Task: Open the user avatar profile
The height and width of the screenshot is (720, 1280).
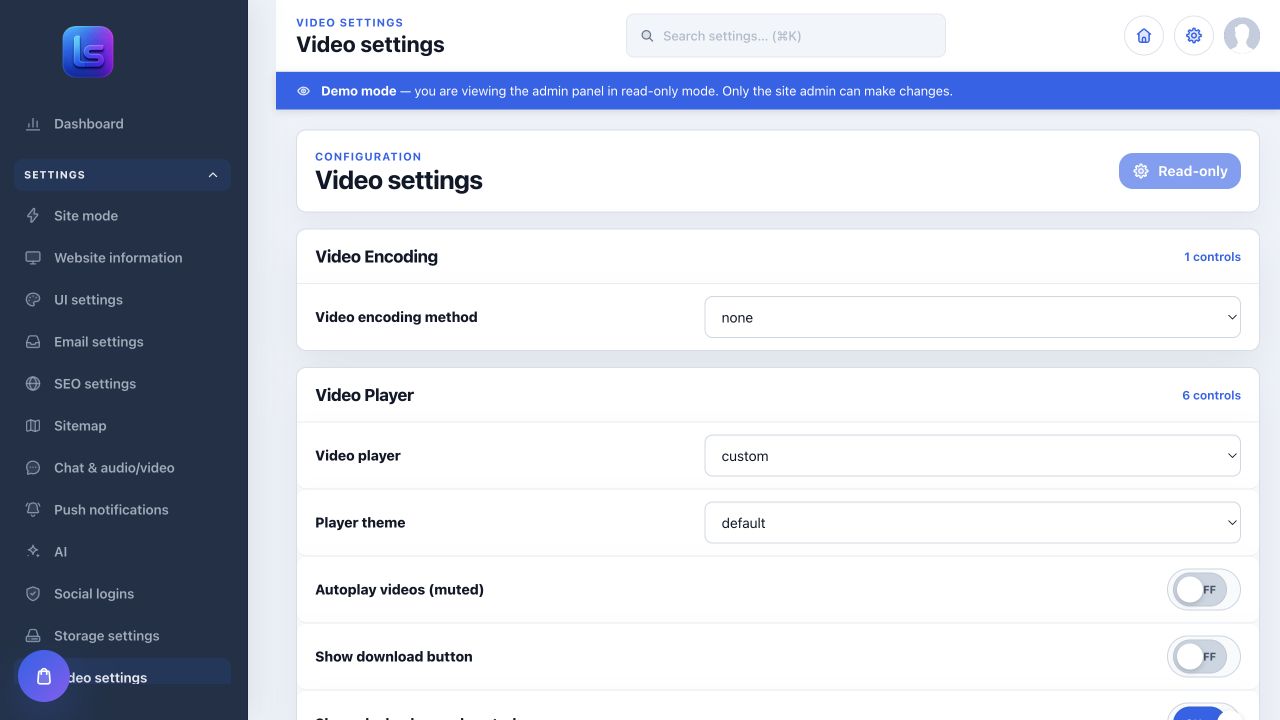Action: (1242, 36)
